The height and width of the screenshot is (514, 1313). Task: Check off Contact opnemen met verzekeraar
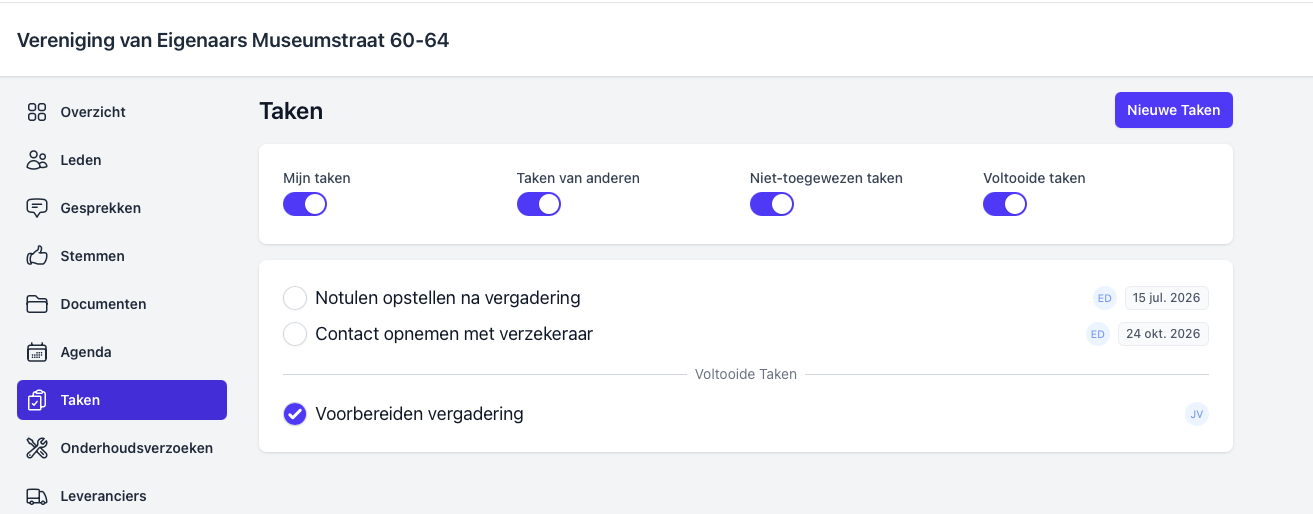[x=295, y=334]
